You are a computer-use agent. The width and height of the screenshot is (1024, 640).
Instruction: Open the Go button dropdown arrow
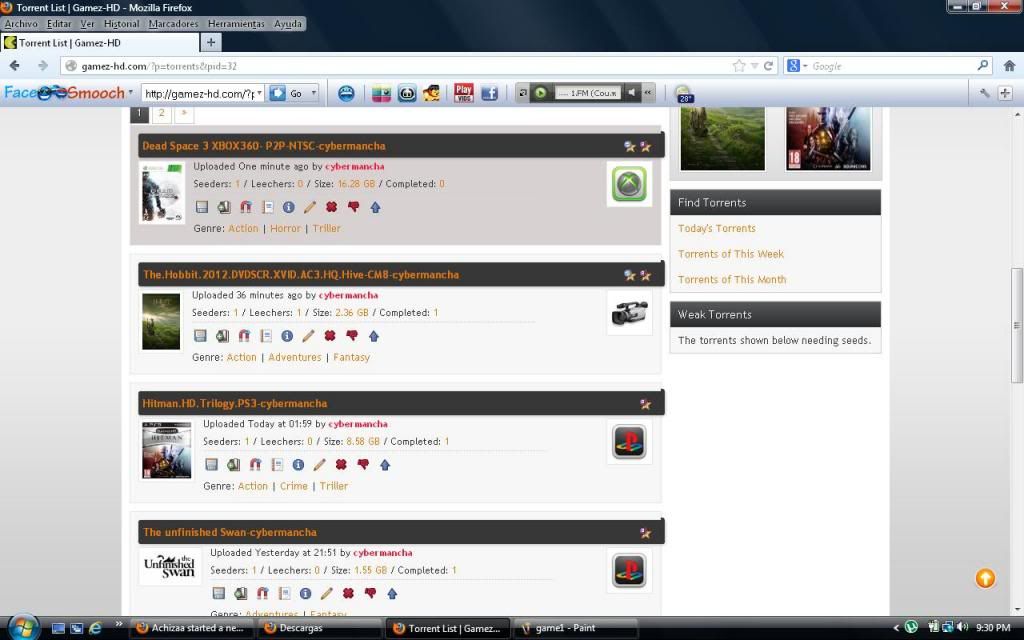313,93
